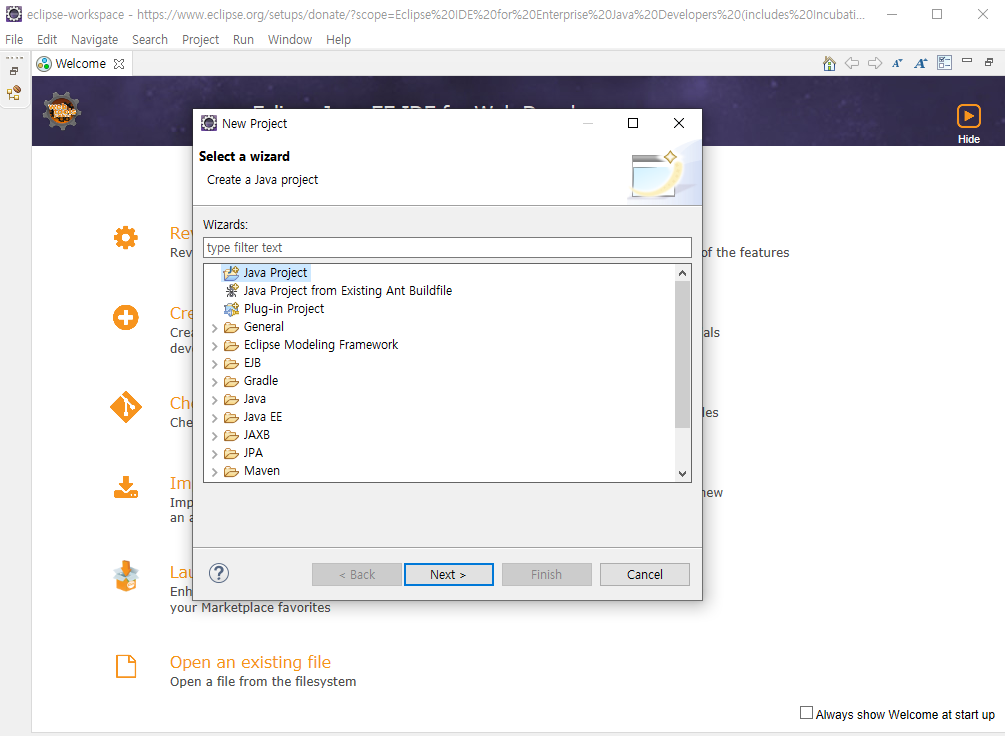Open the File menu
The height and width of the screenshot is (736, 1005).
[14, 40]
